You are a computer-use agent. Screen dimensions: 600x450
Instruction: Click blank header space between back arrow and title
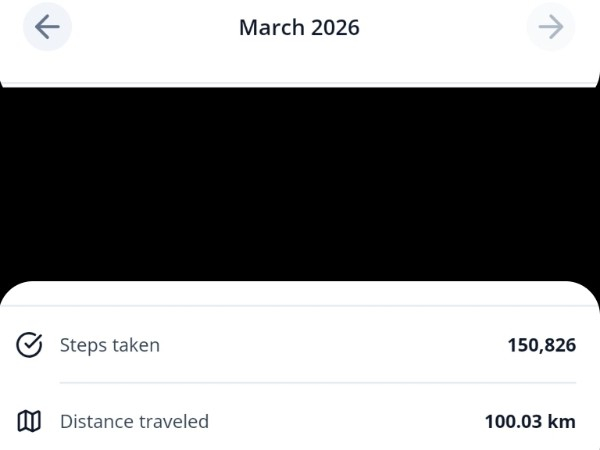point(150,27)
